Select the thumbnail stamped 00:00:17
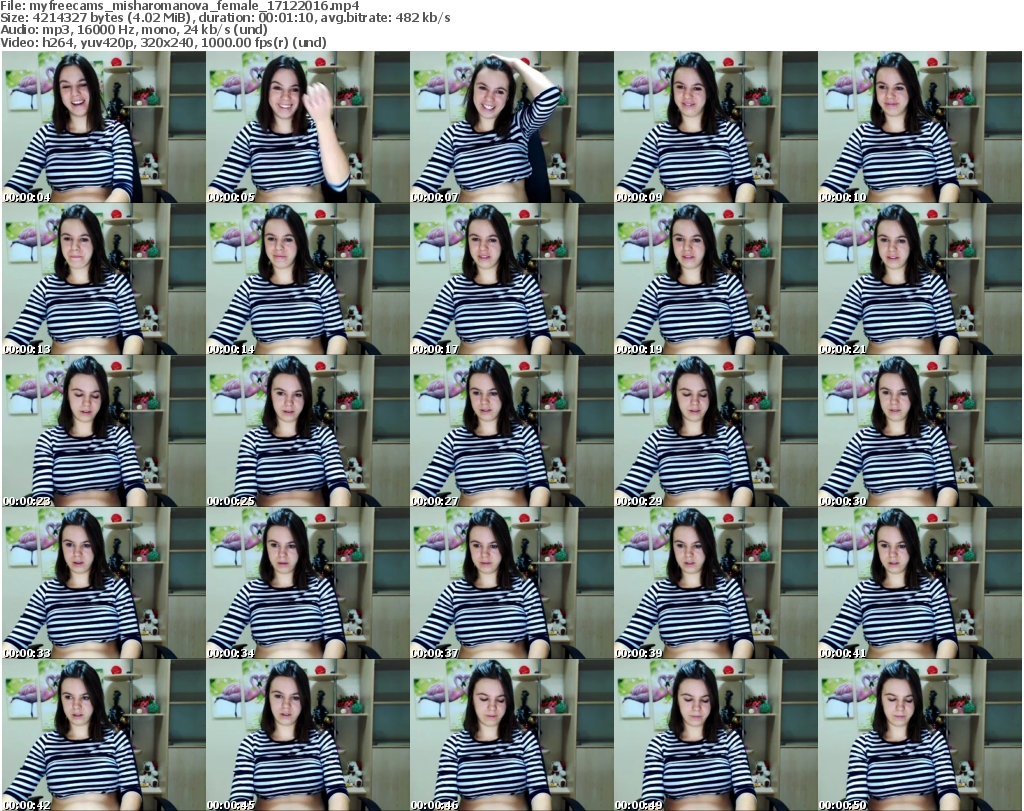 pos(511,280)
